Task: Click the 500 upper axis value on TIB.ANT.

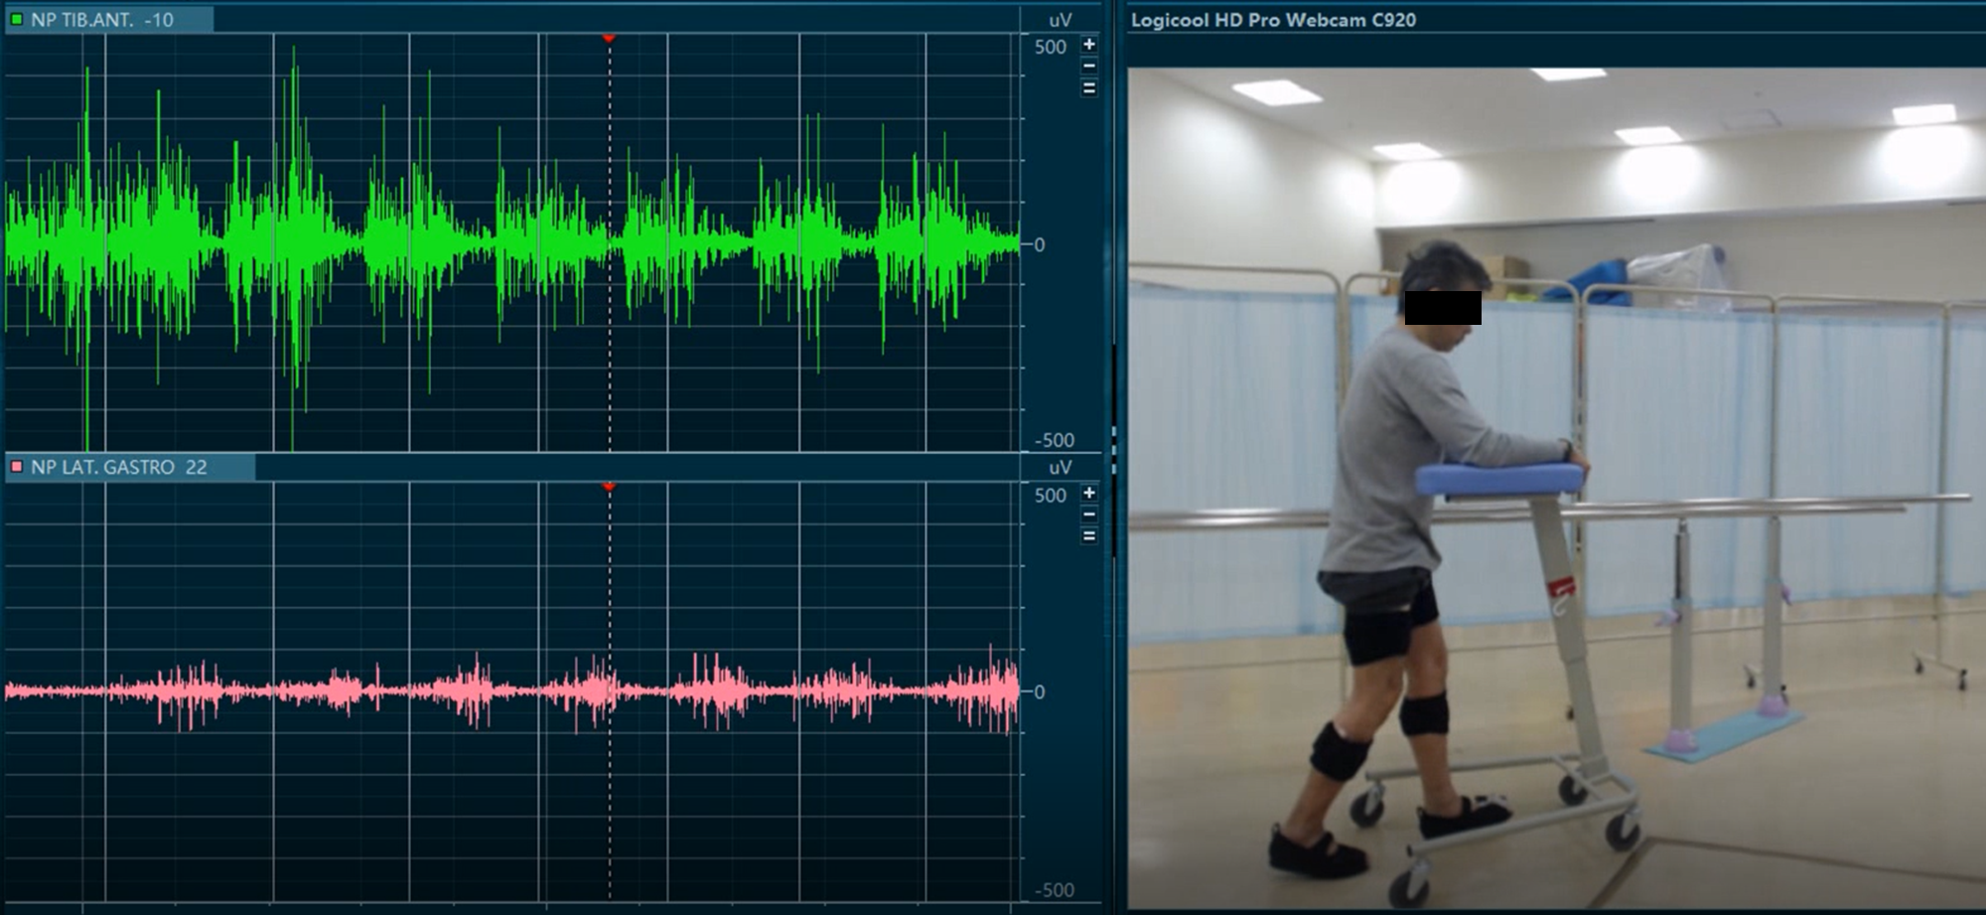Action: coord(1050,47)
